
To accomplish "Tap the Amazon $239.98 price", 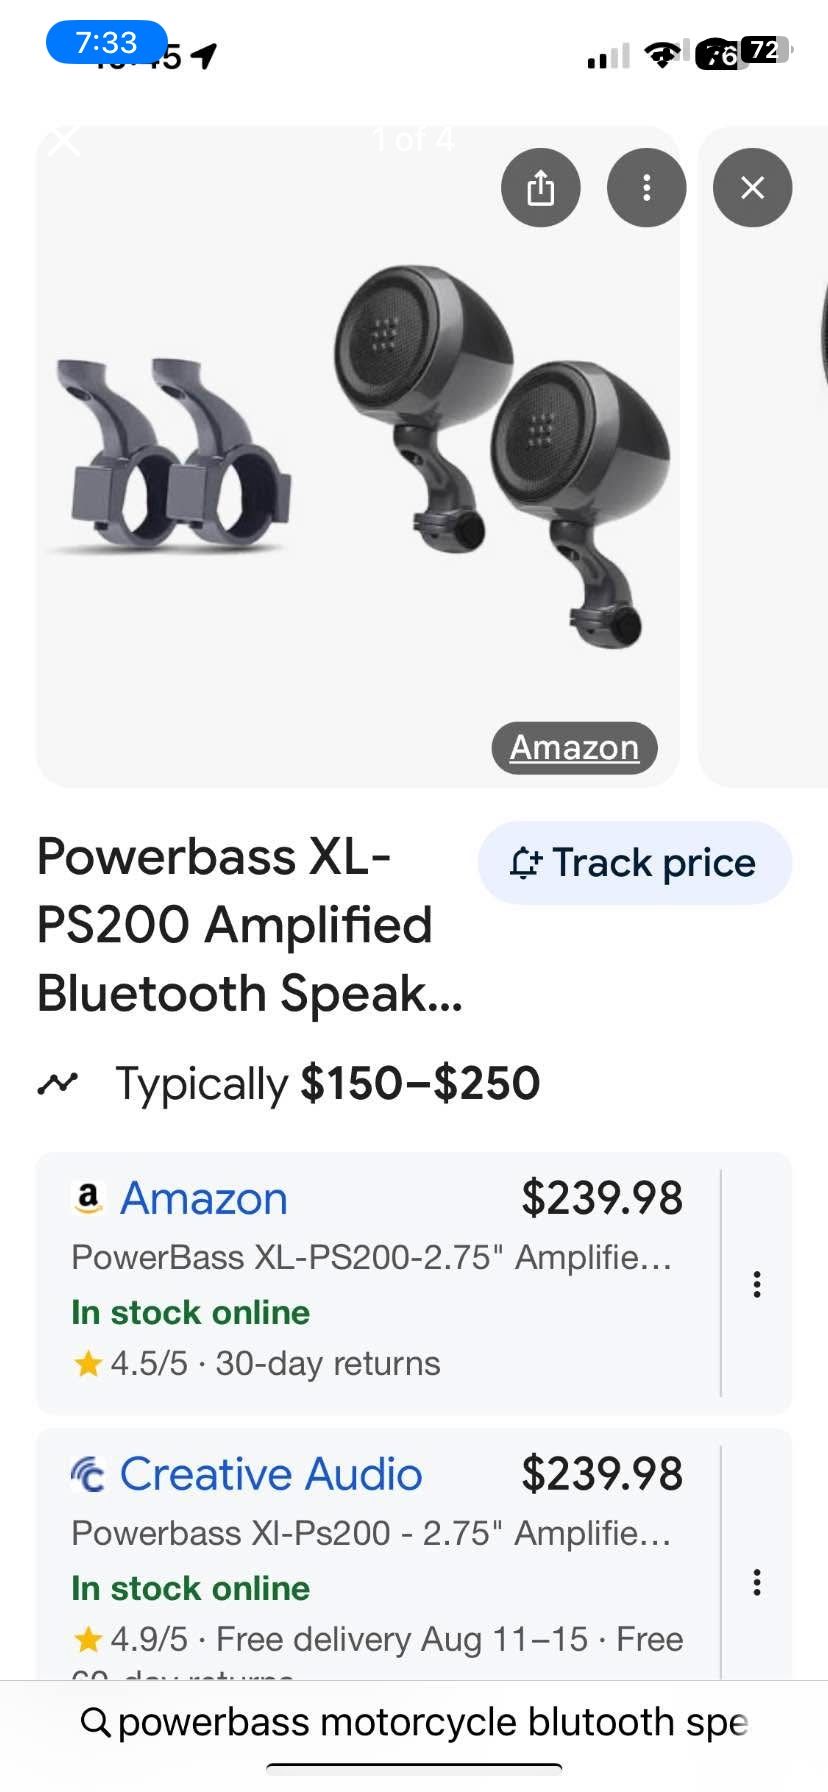I will 602,1198.
